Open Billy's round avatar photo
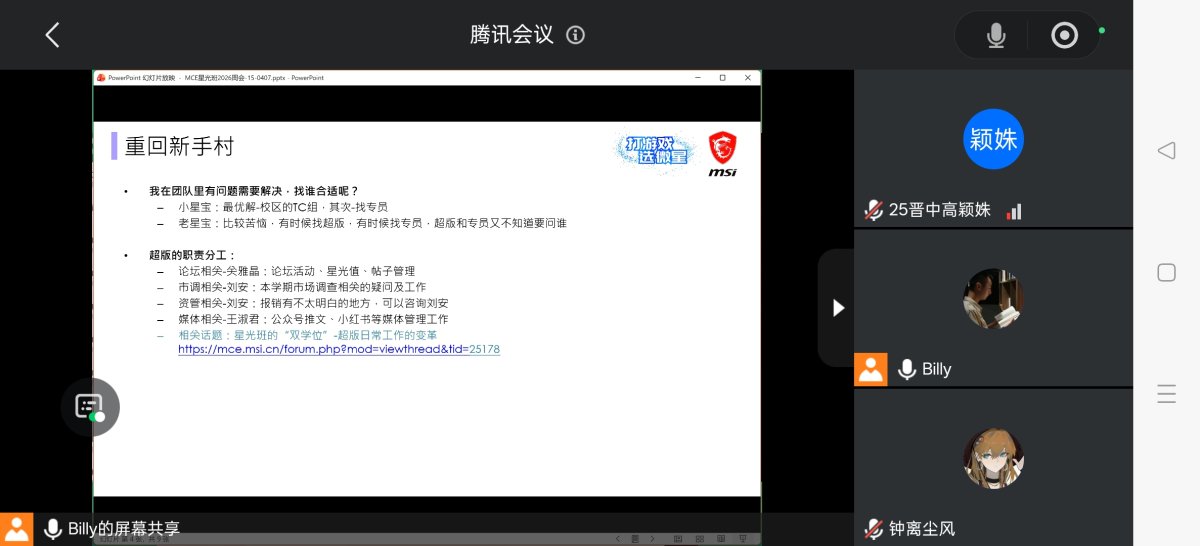Image resolution: width=1200 pixels, height=546 pixels. pyautogui.click(x=993, y=299)
